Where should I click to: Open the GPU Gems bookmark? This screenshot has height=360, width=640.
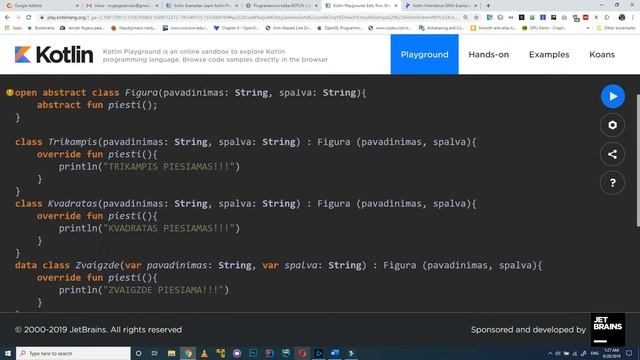pos(544,28)
